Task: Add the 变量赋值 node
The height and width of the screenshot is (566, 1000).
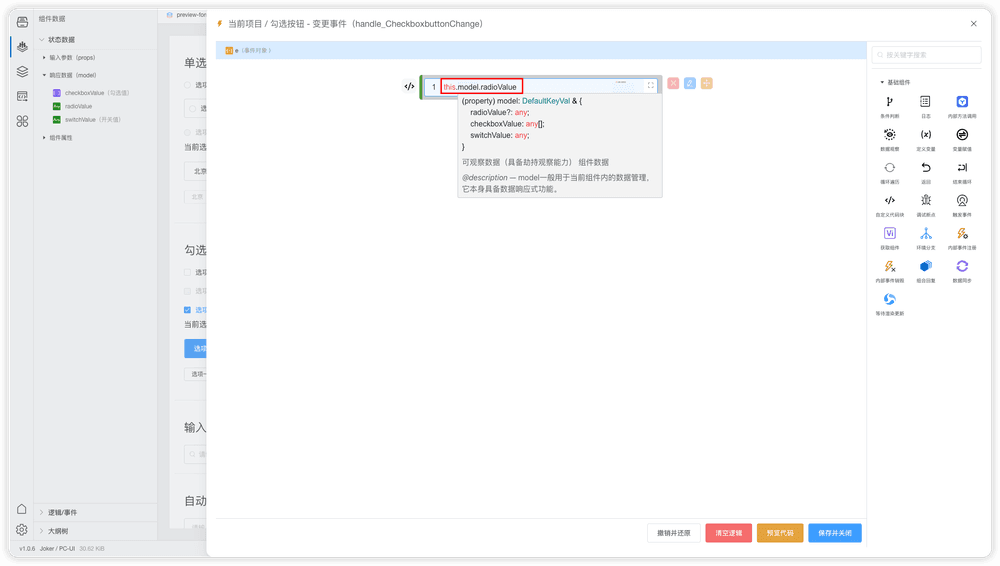Action: [x=962, y=140]
